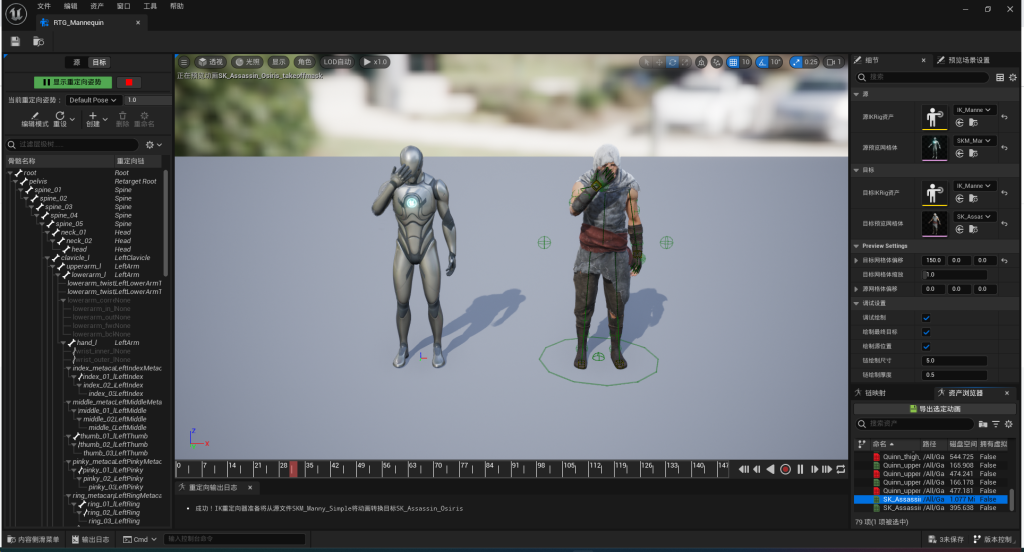Use selected asset arrow for source IKRig
This screenshot has height=552, width=1024.
pyautogui.click(x=959, y=123)
